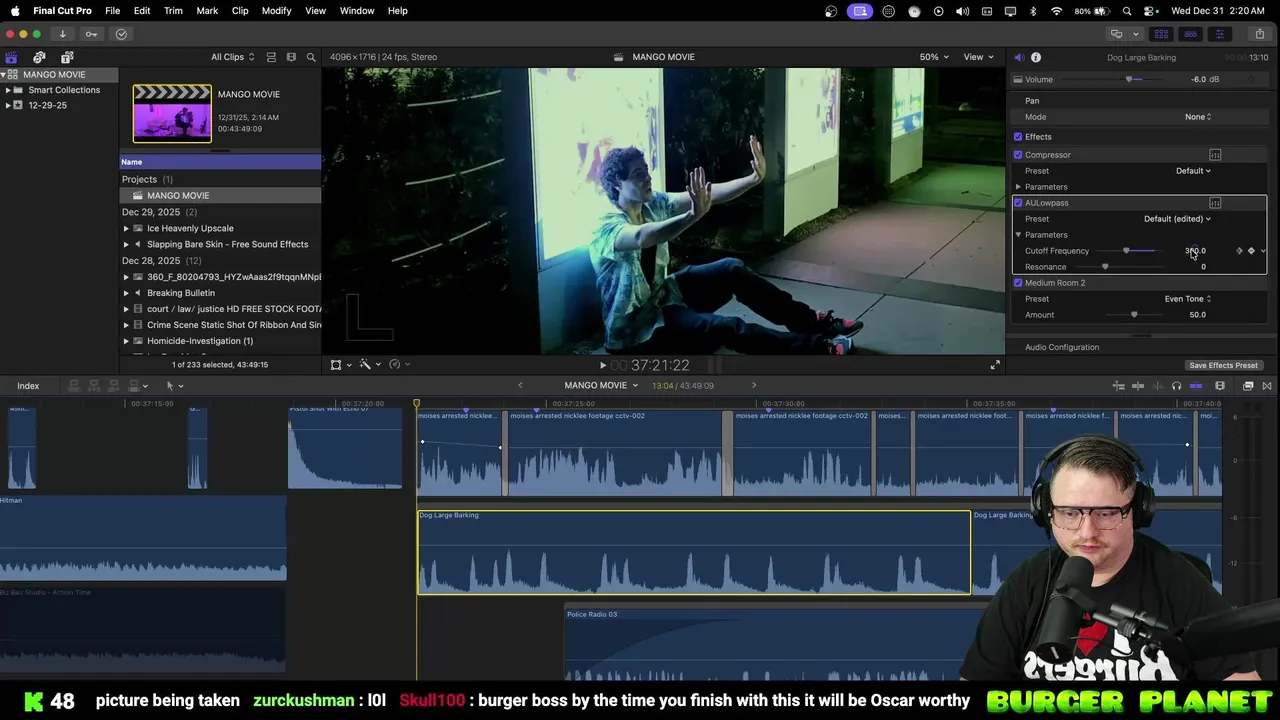Expand Smart Collections folder
This screenshot has height=720, width=1280.
click(x=7, y=90)
